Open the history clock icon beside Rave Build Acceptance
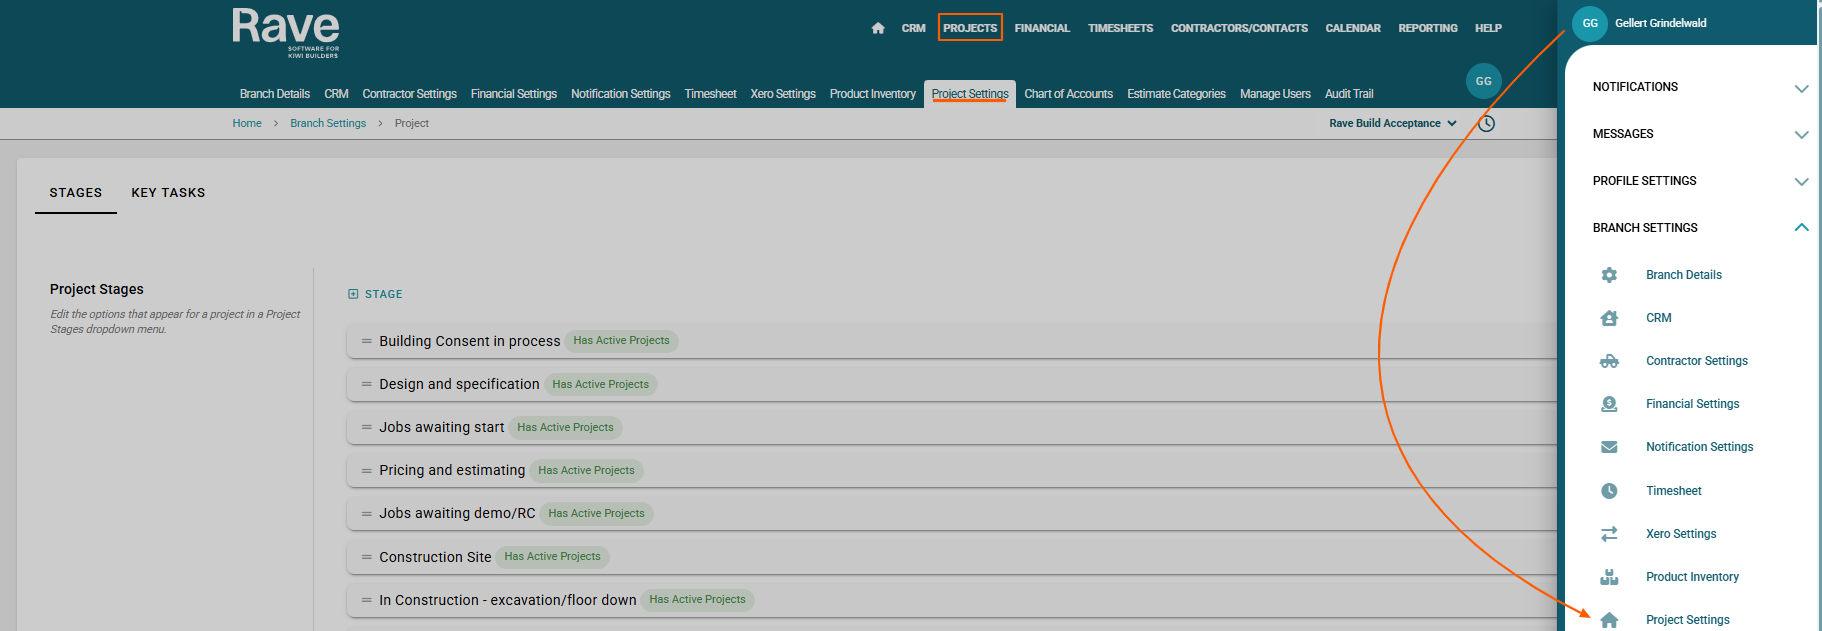The height and width of the screenshot is (631, 1822). tap(1486, 124)
